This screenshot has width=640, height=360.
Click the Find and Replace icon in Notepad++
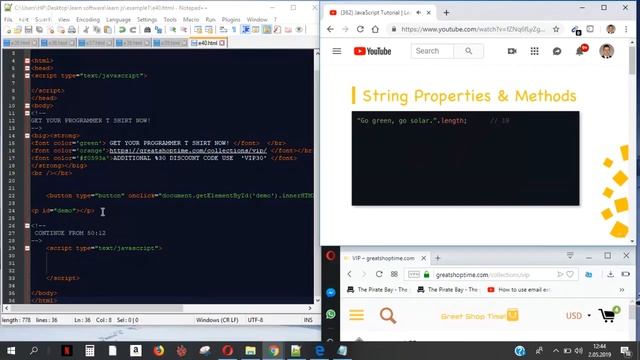[x=158, y=30]
